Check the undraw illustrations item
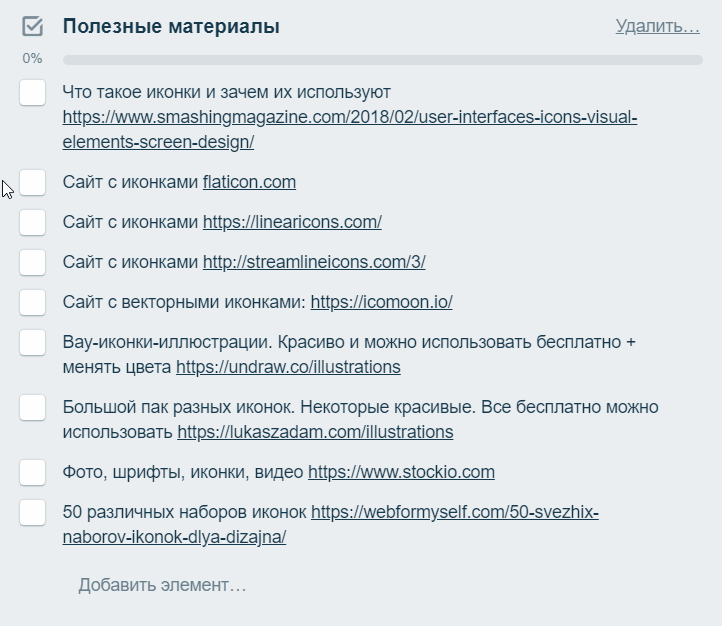The image size is (722, 626). coord(33,342)
